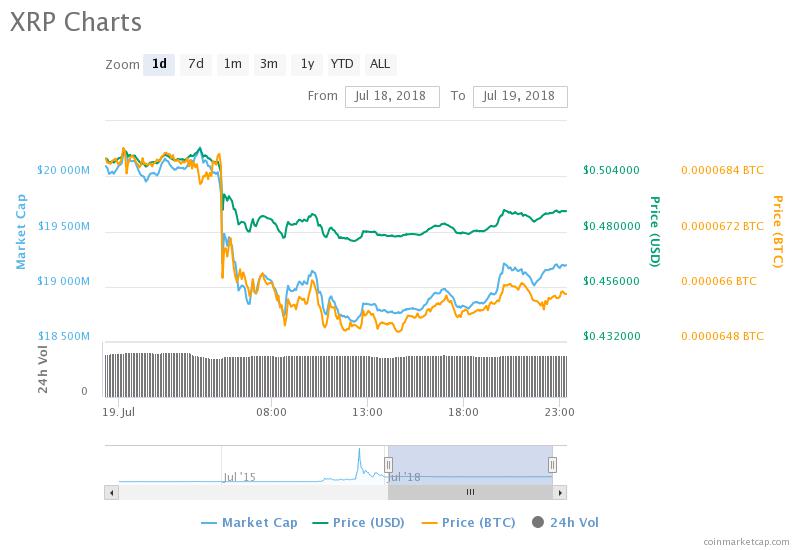Click the 24h volume bars area
The height and width of the screenshot is (550, 800).
336,376
